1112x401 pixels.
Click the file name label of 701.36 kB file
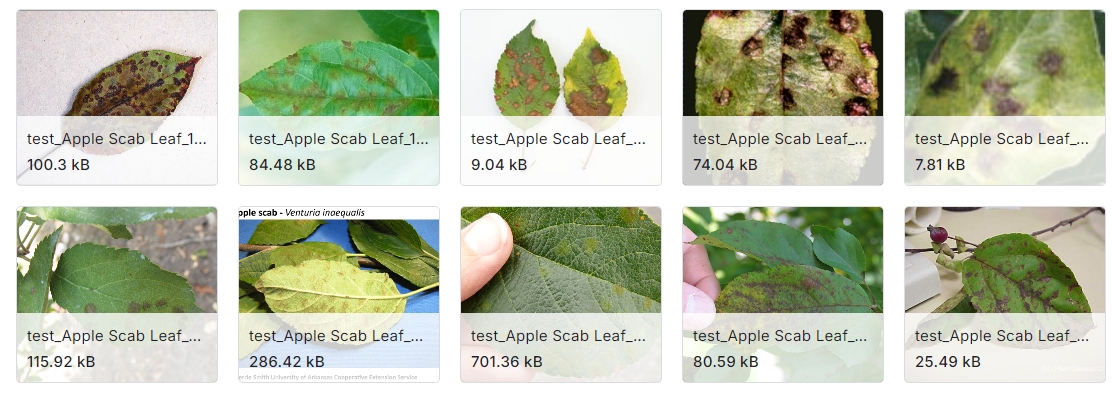coord(559,336)
